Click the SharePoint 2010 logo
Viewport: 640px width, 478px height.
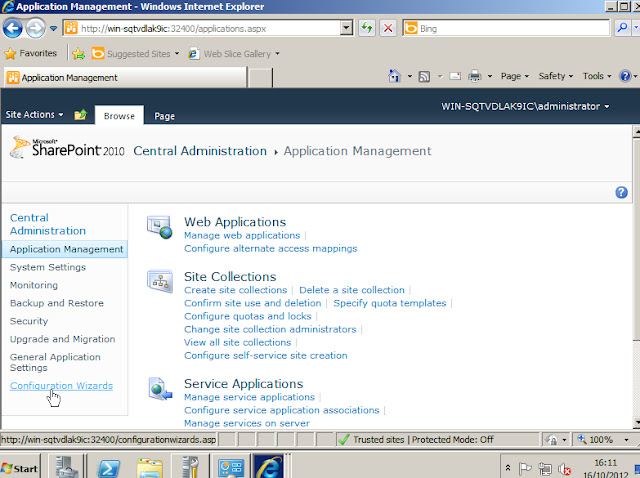[x=68, y=148]
